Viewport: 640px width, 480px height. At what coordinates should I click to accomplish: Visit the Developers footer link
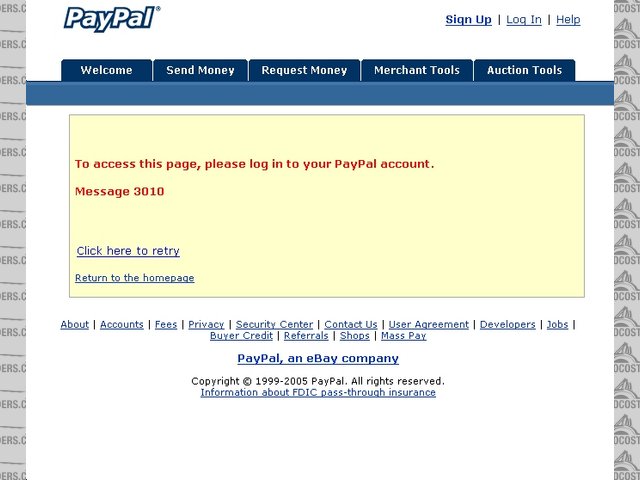click(x=507, y=324)
